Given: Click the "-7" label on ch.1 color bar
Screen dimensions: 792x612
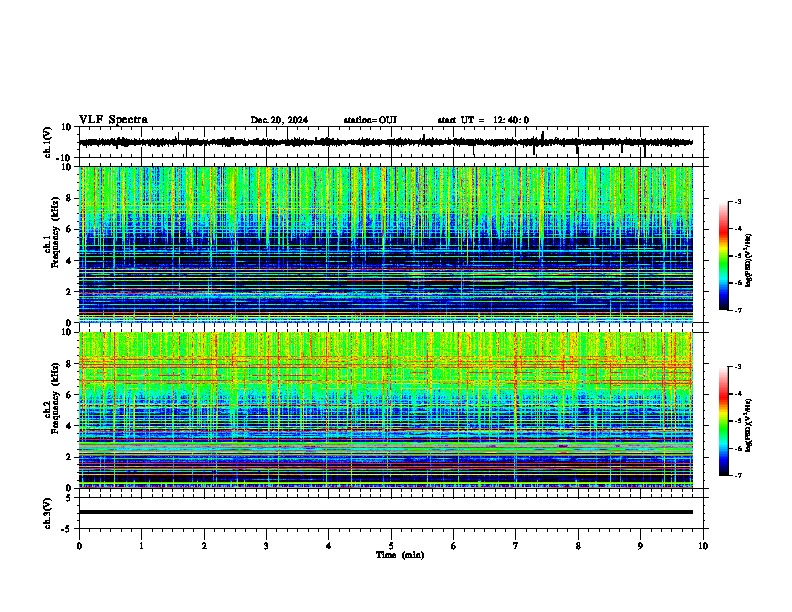Looking at the screenshot, I should tap(738, 310).
